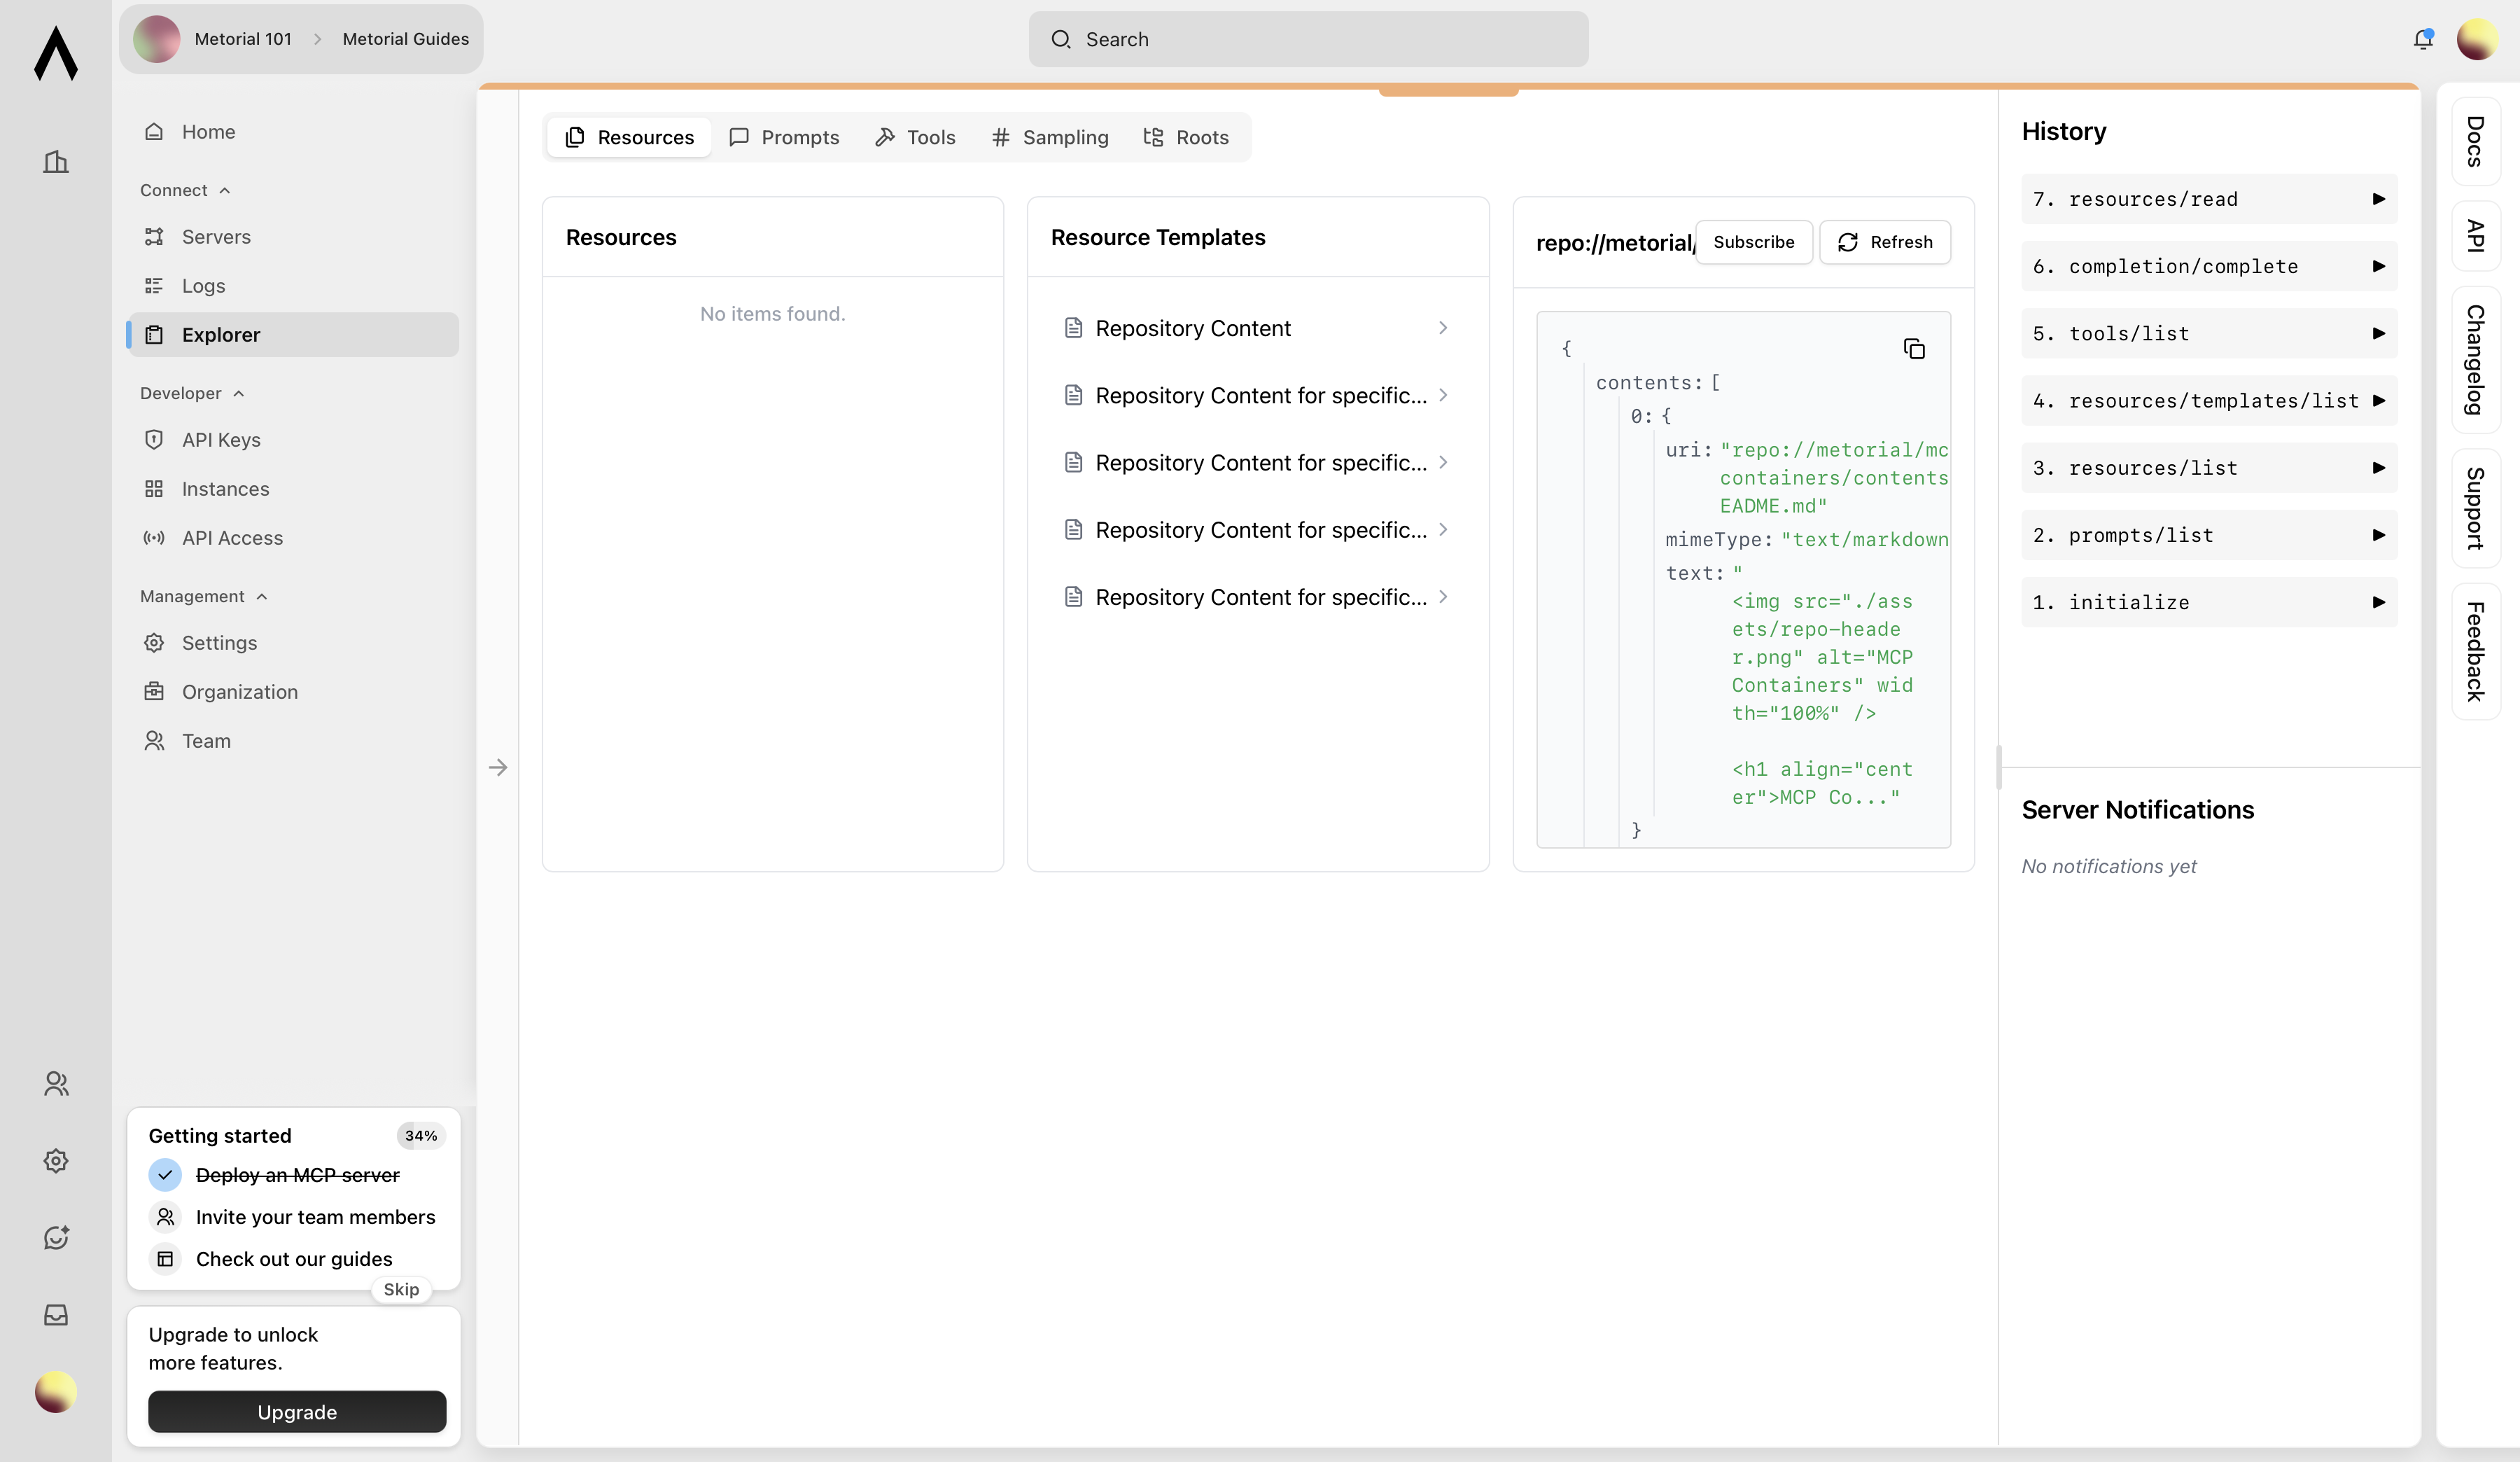Click the gear icon in the left rail
This screenshot has height=1462, width=2520.
coord(56,1160)
